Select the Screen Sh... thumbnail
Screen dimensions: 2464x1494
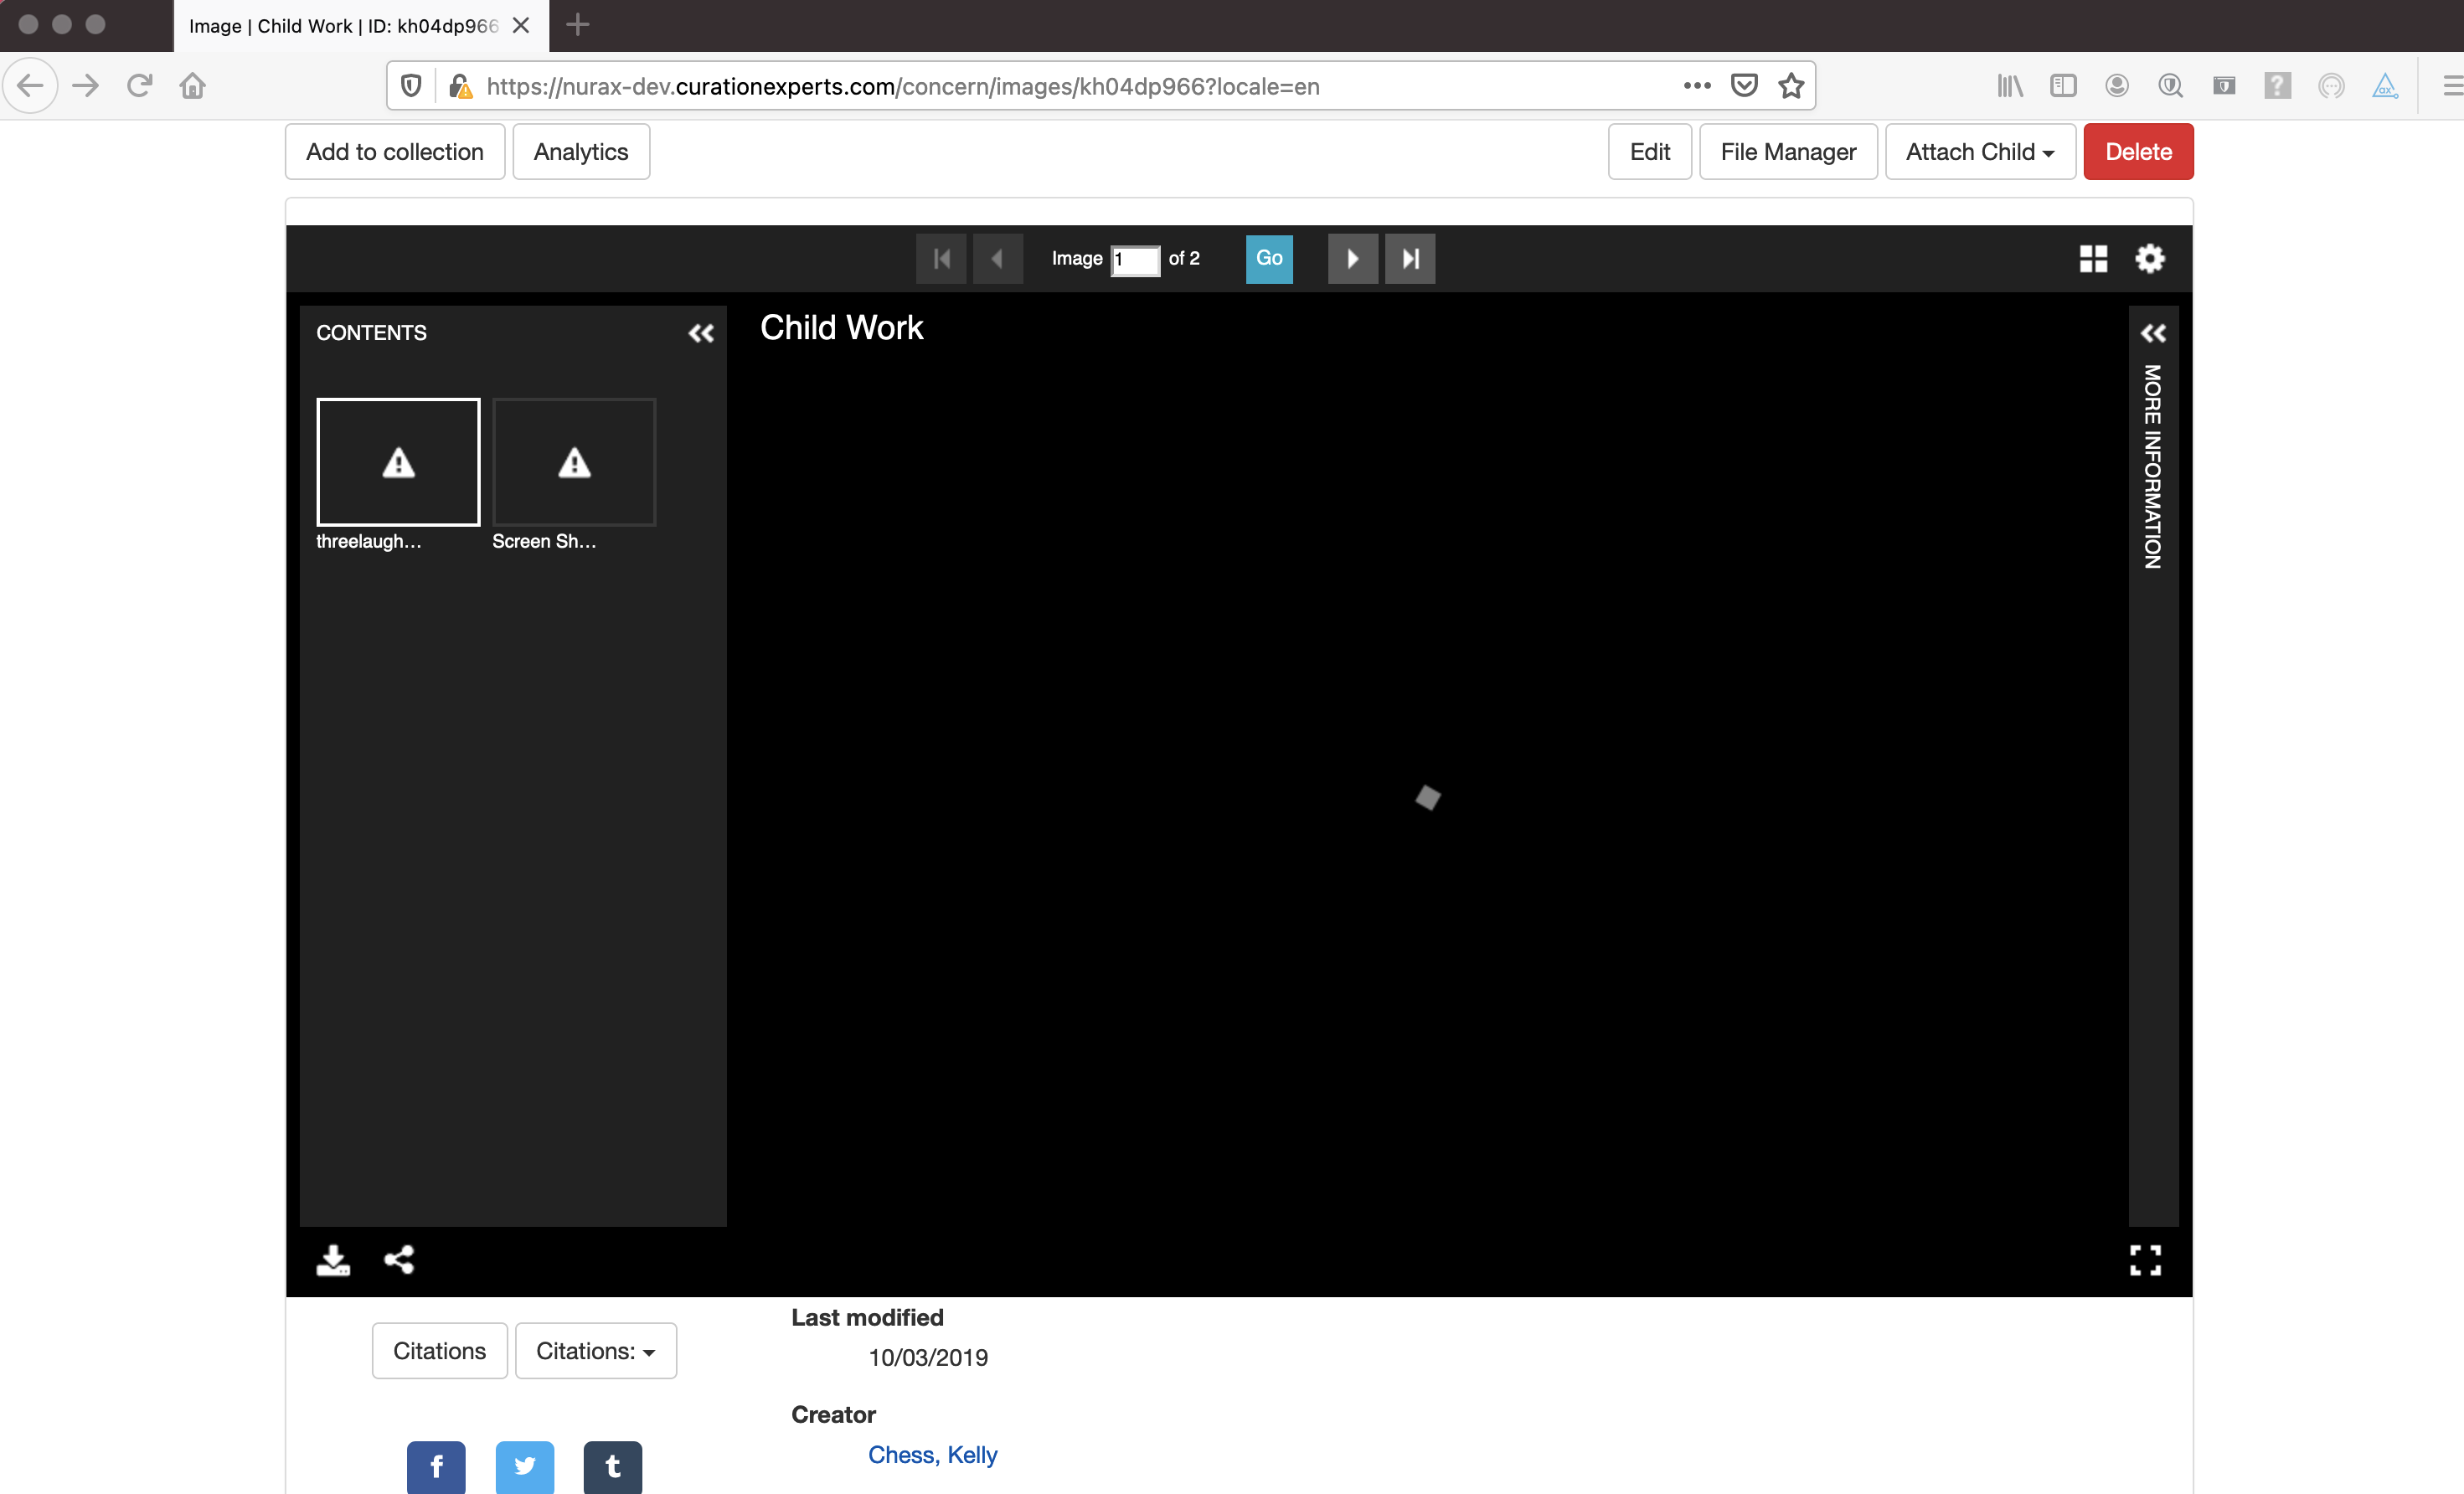(574, 462)
